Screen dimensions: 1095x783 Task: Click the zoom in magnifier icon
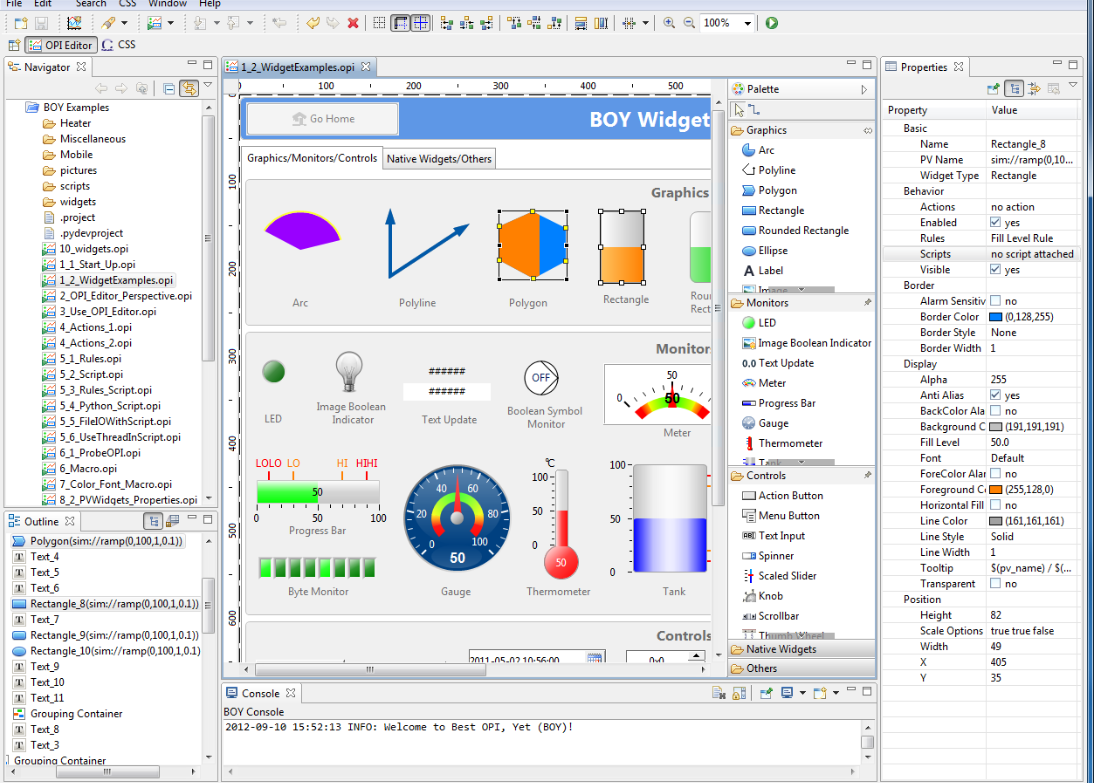tap(669, 23)
